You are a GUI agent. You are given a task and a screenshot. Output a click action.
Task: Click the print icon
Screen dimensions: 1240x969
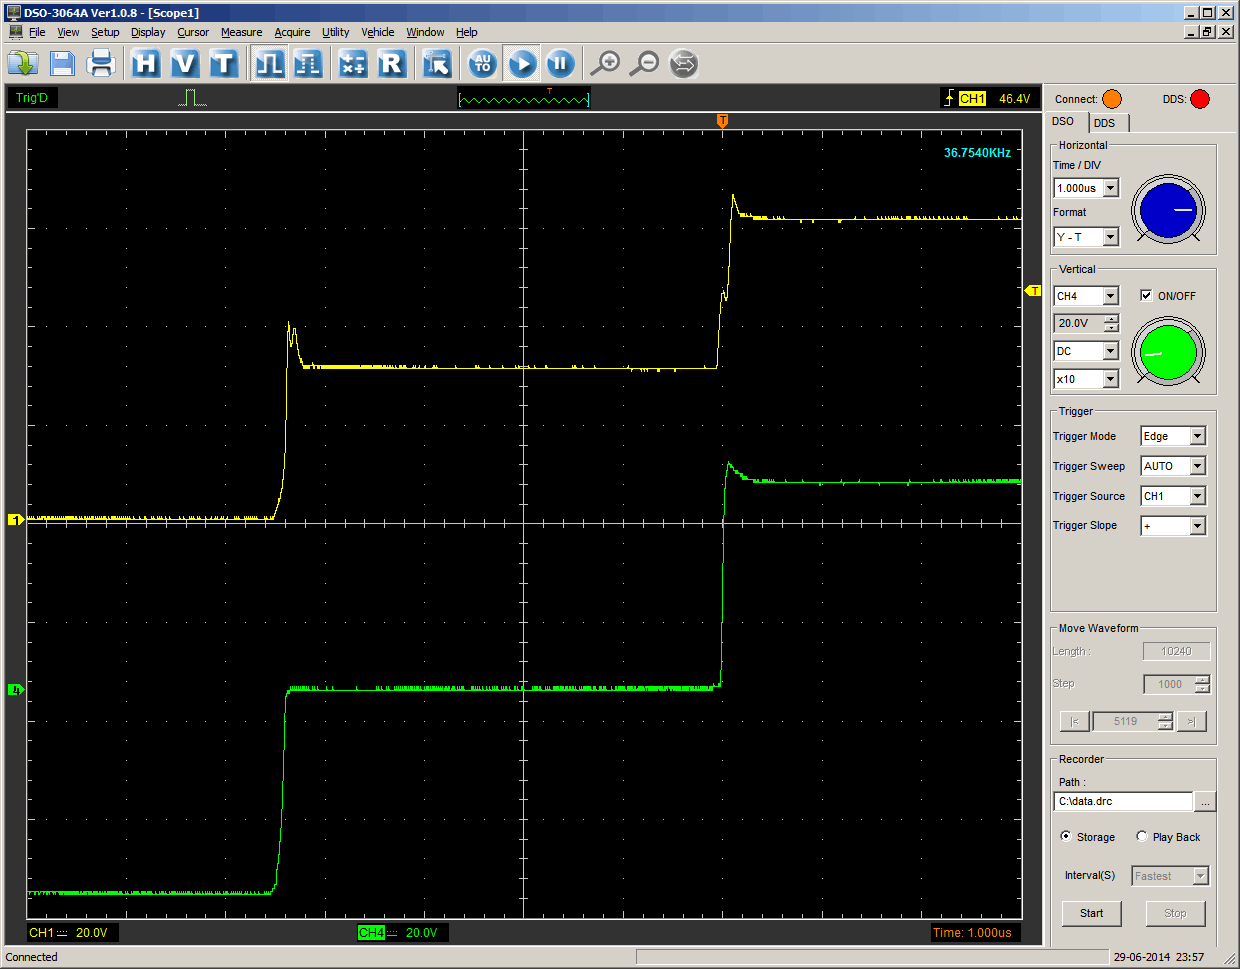101,64
